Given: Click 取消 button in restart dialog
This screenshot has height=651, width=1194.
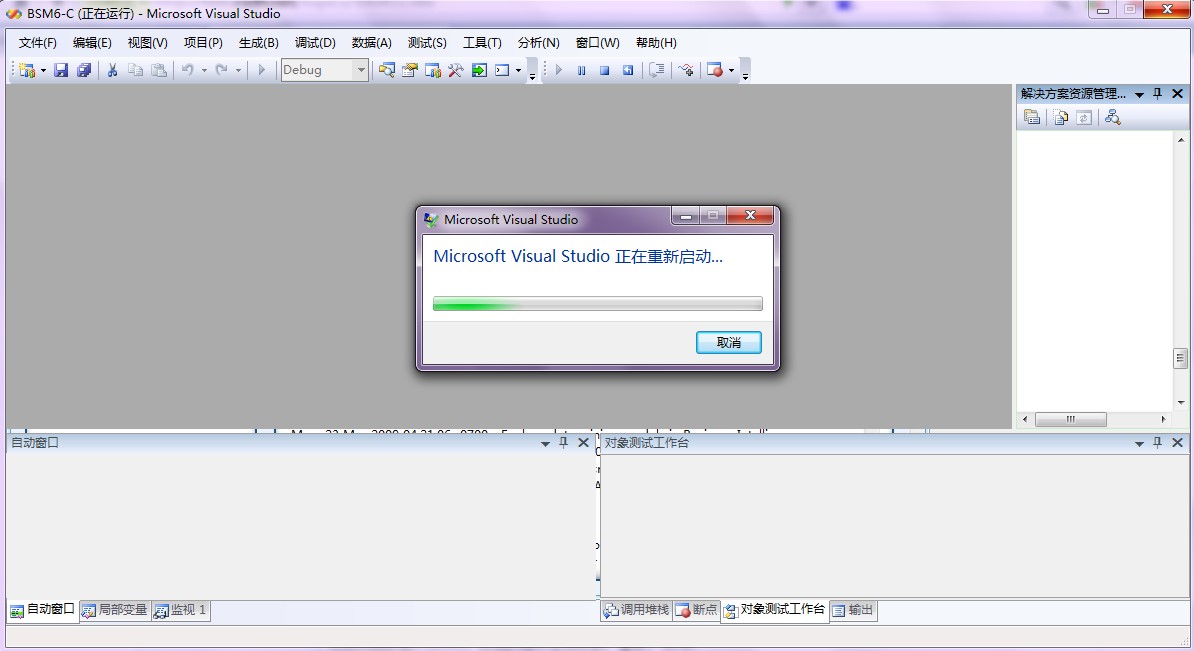Looking at the screenshot, I should [729, 343].
